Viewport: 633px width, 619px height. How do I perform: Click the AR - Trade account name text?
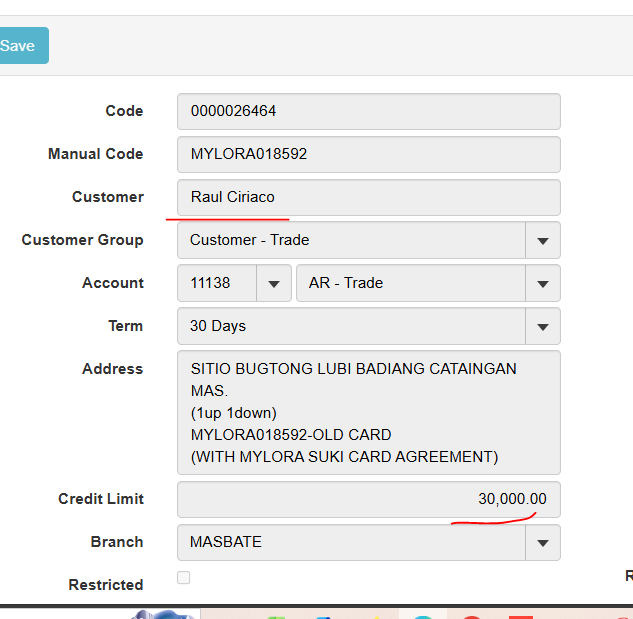tap(346, 283)
